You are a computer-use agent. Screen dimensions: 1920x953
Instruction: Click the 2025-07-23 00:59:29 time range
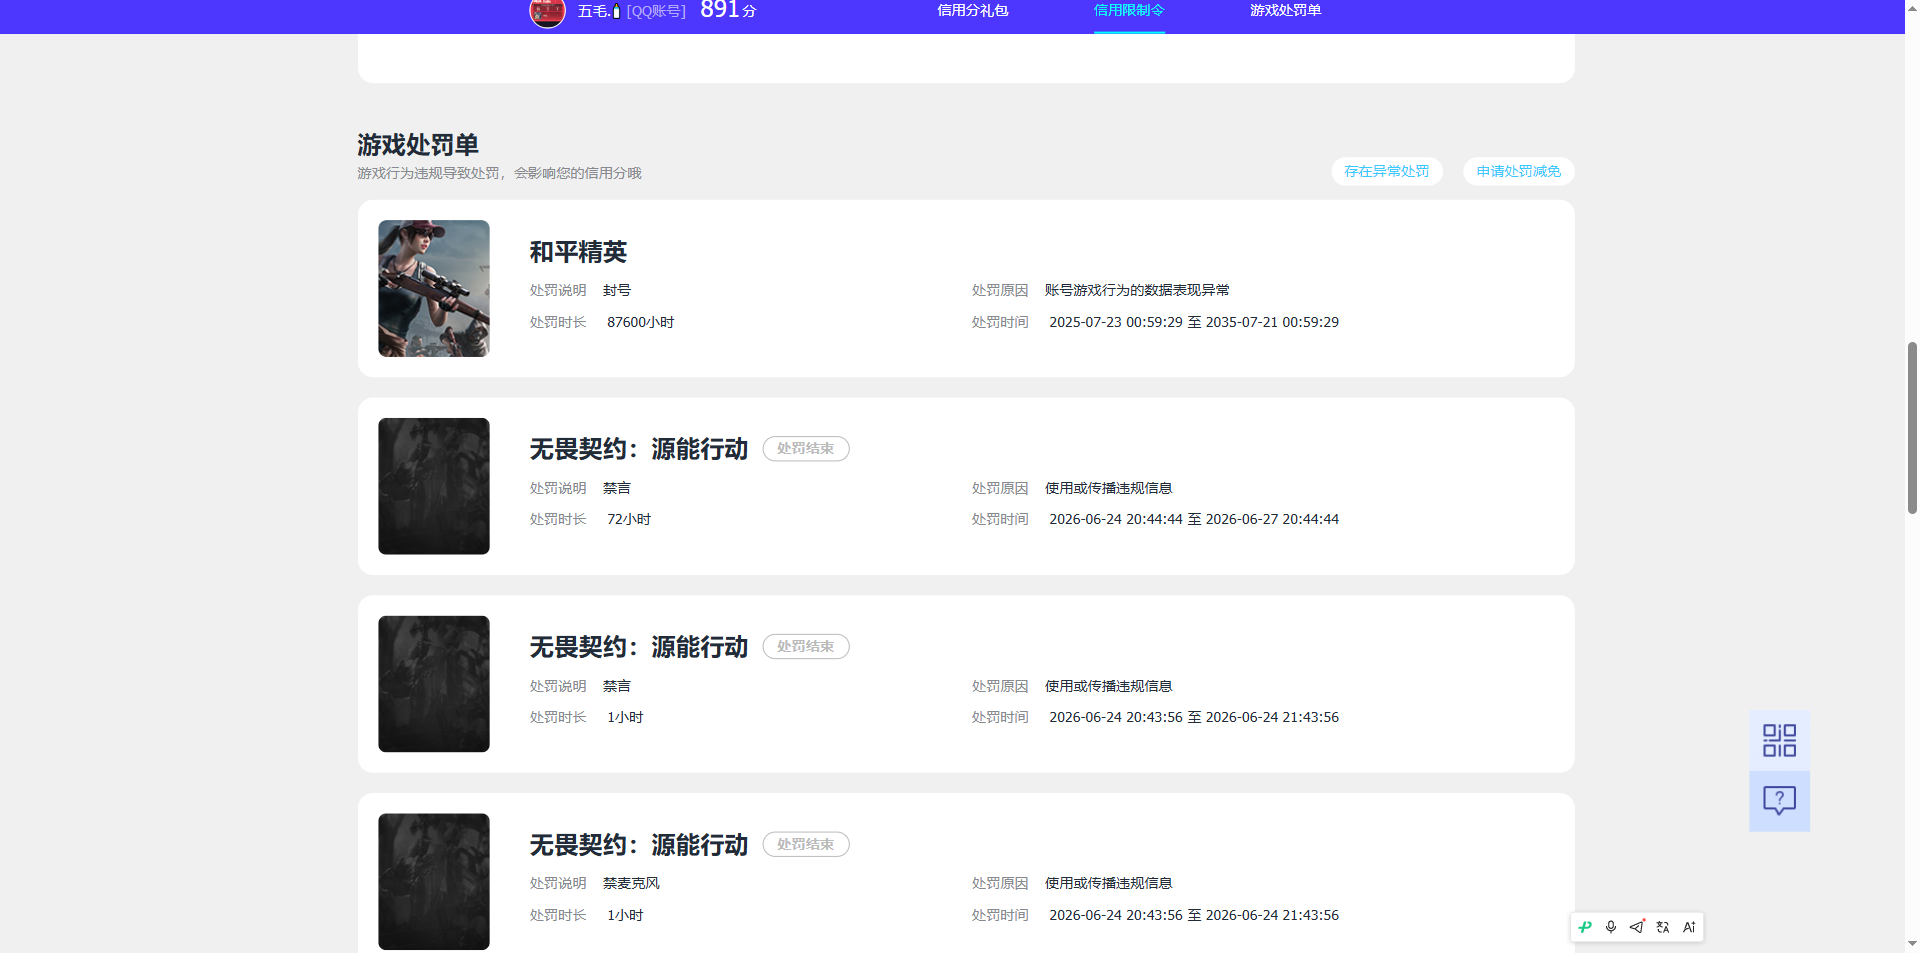point(1194,322)
